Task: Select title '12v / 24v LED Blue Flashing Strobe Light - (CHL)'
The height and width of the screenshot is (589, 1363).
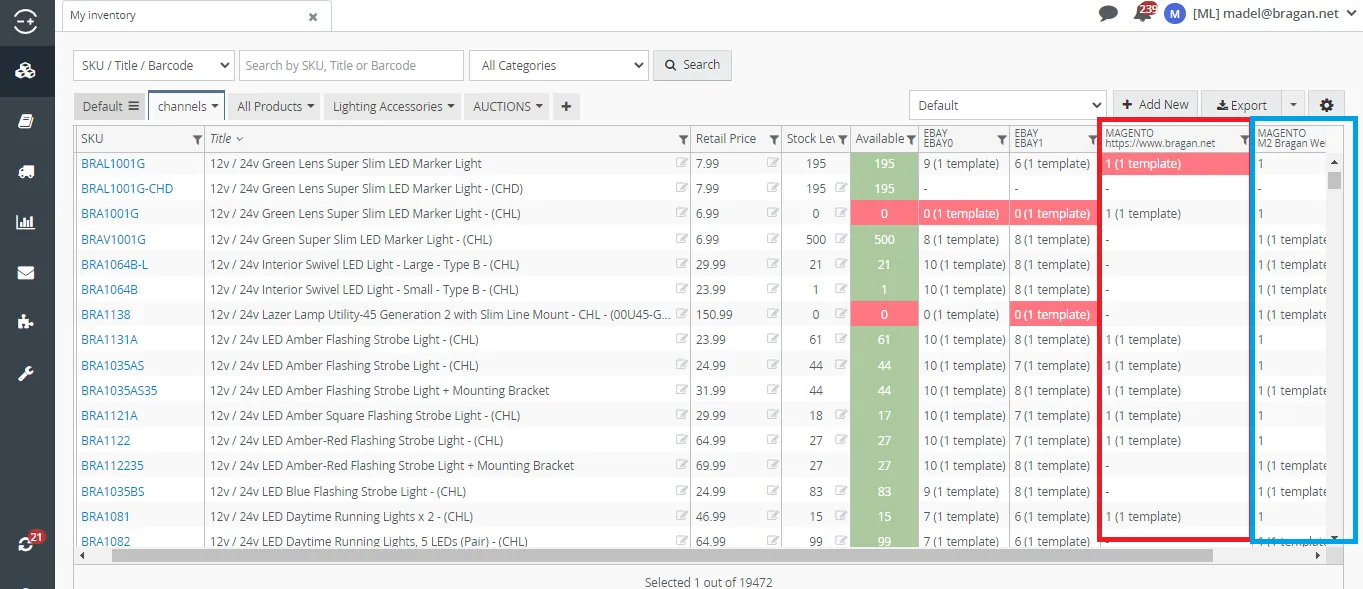Action: (338, 491)
